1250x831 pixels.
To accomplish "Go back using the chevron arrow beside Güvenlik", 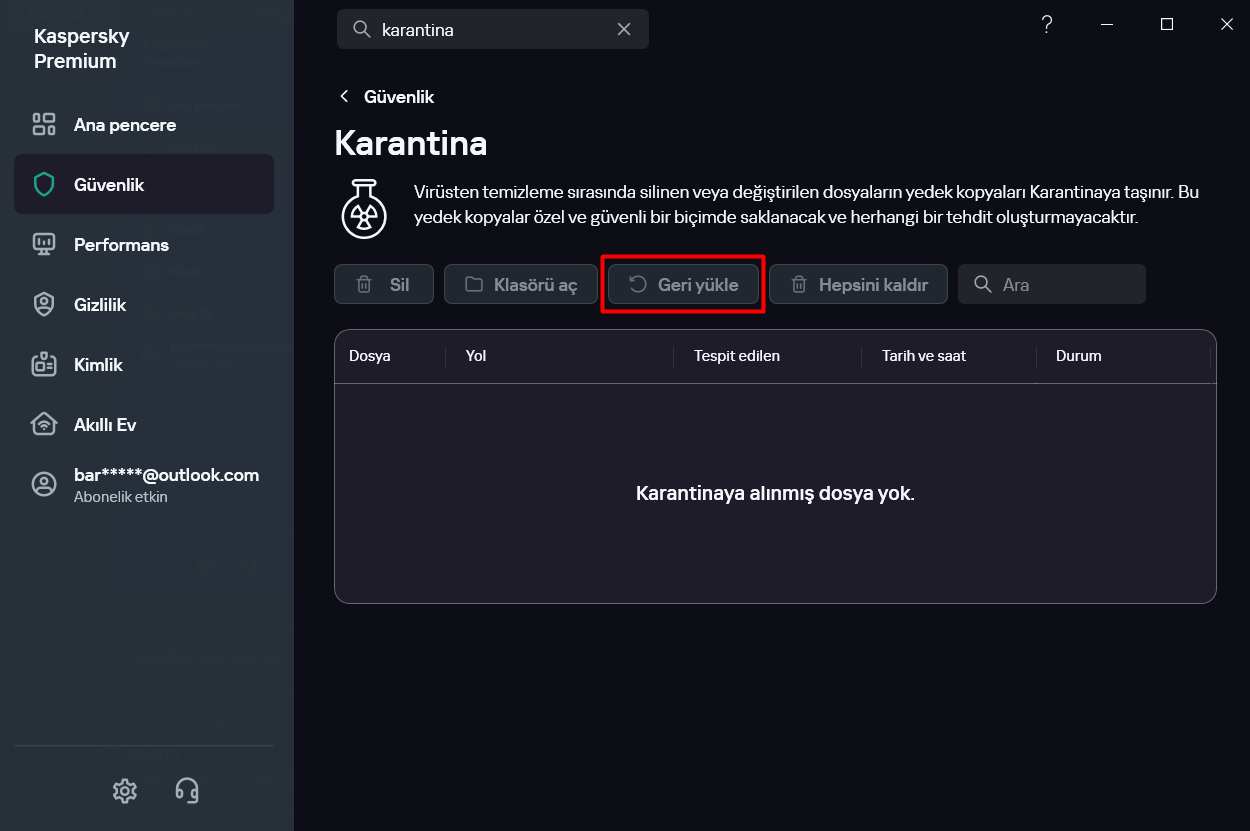I will [345, 97].
